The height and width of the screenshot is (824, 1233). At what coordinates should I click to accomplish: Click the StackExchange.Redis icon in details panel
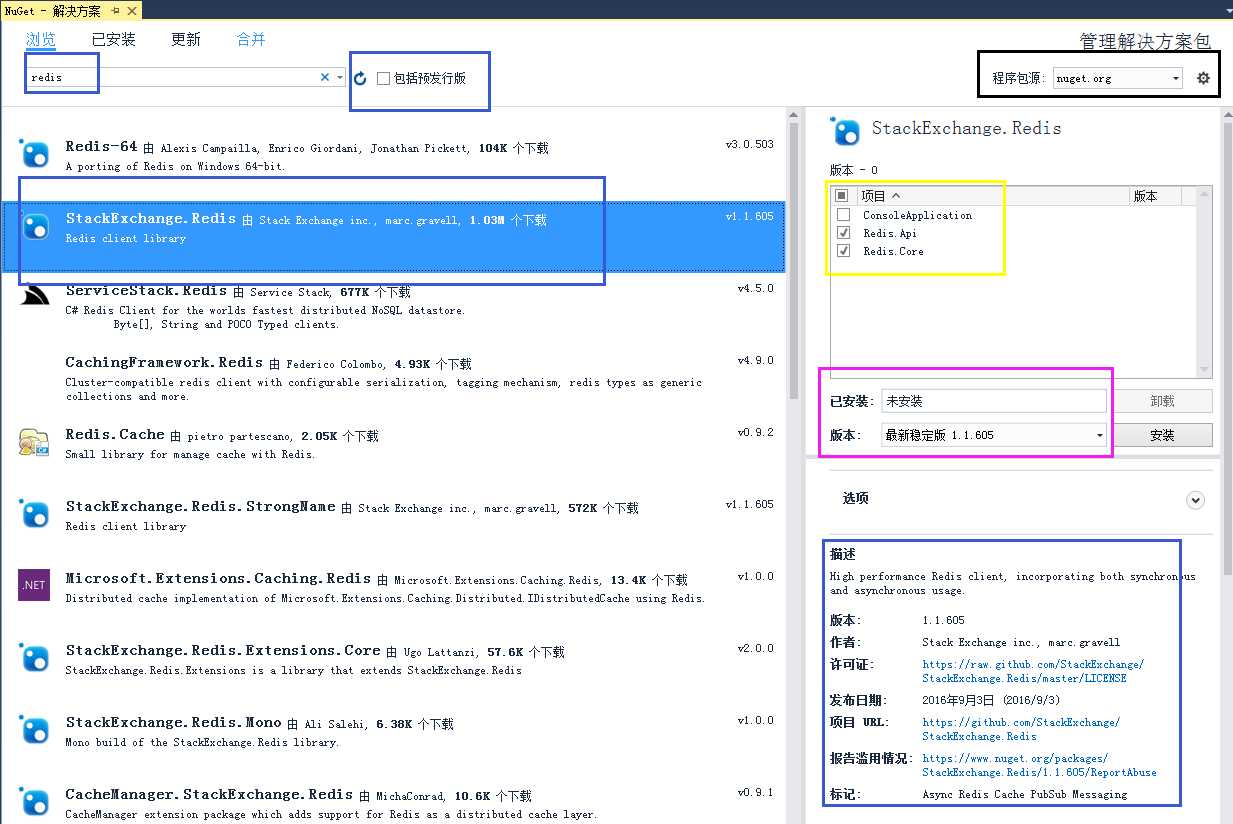846,131
